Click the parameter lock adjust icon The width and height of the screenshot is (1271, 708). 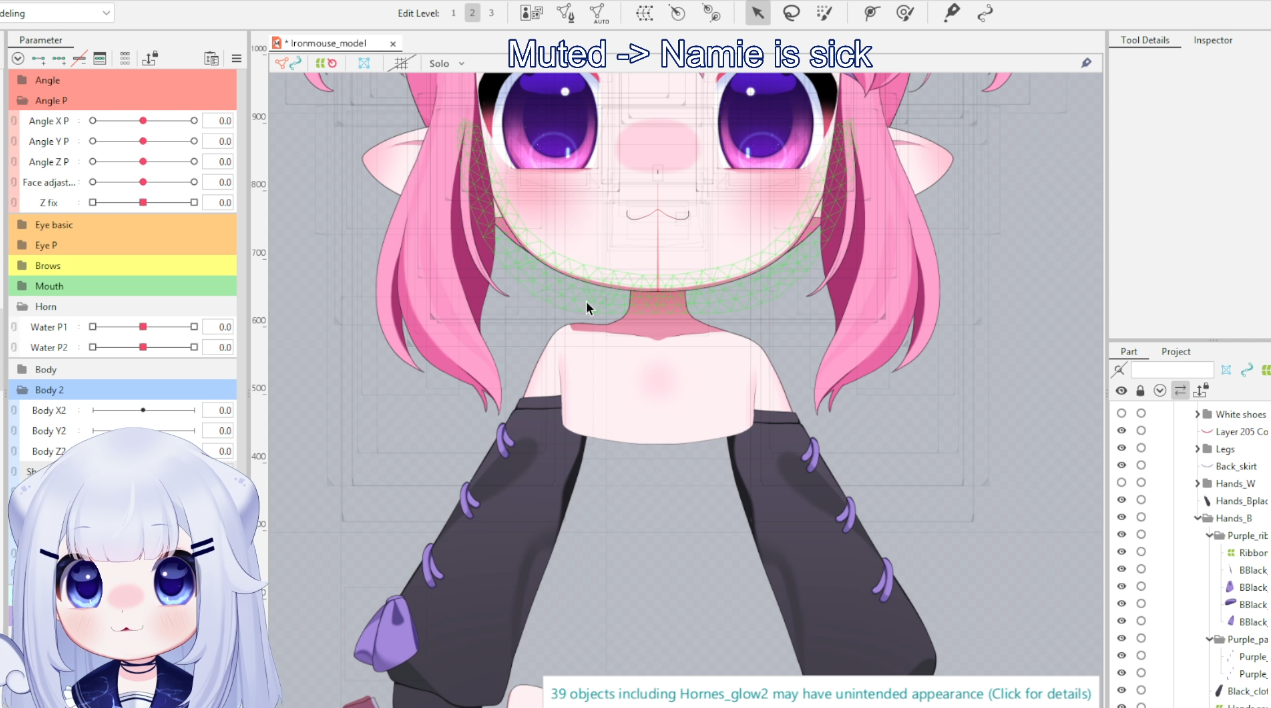pos(150,59)
